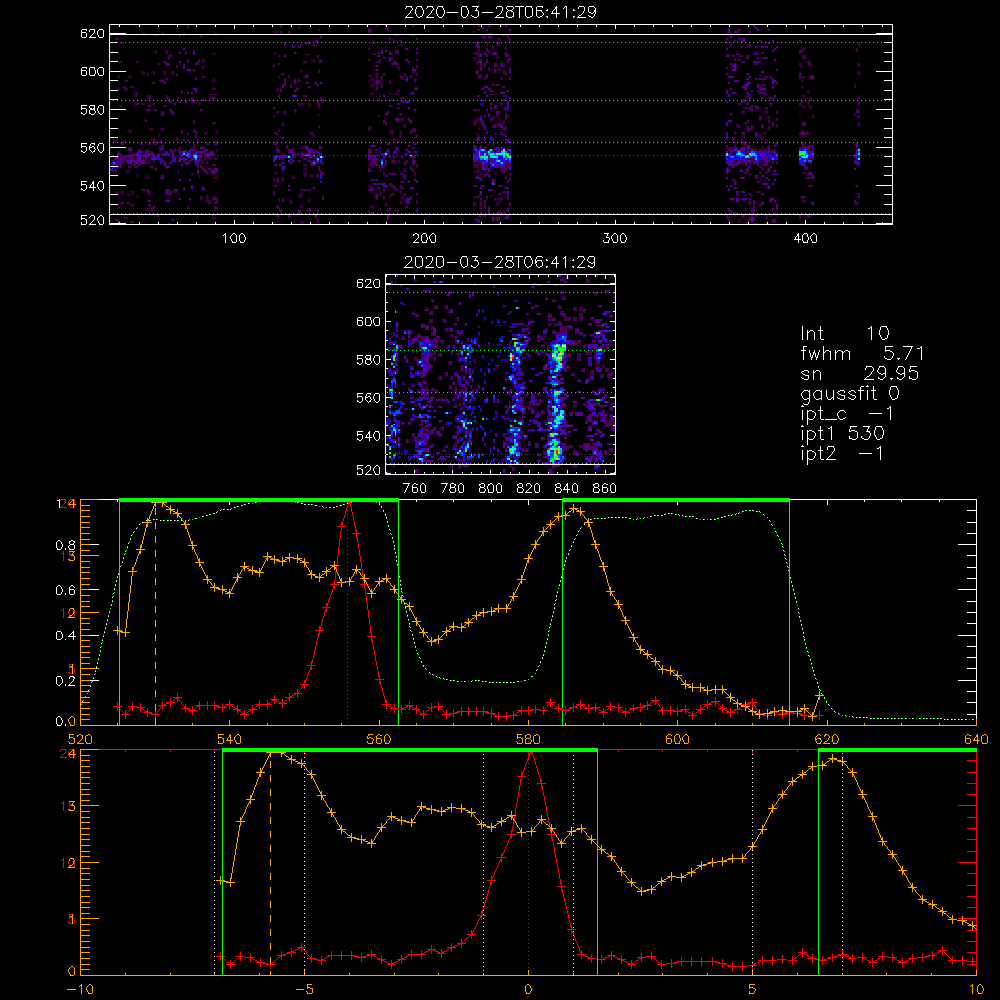Click x-axis label 5 on bottom plot
The height and width of the screenshot is (1000, 1000).
pos(753,990)
